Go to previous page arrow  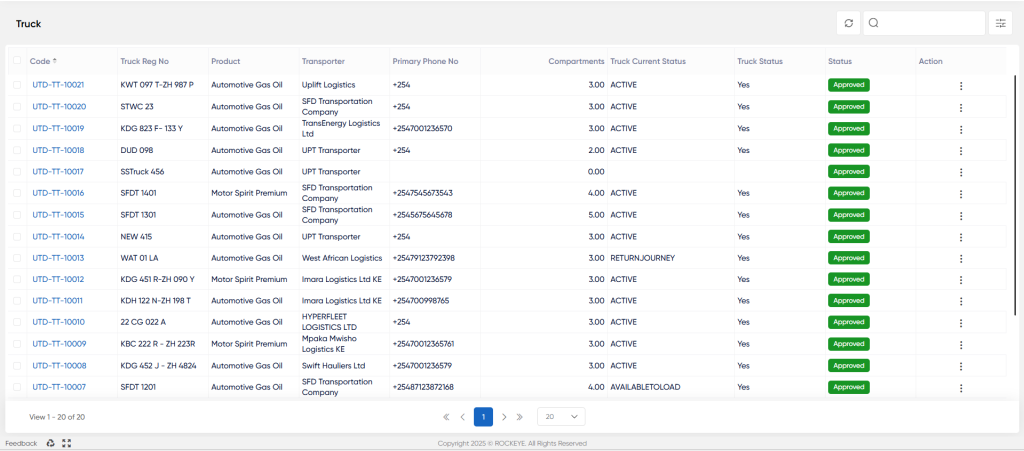462,416
